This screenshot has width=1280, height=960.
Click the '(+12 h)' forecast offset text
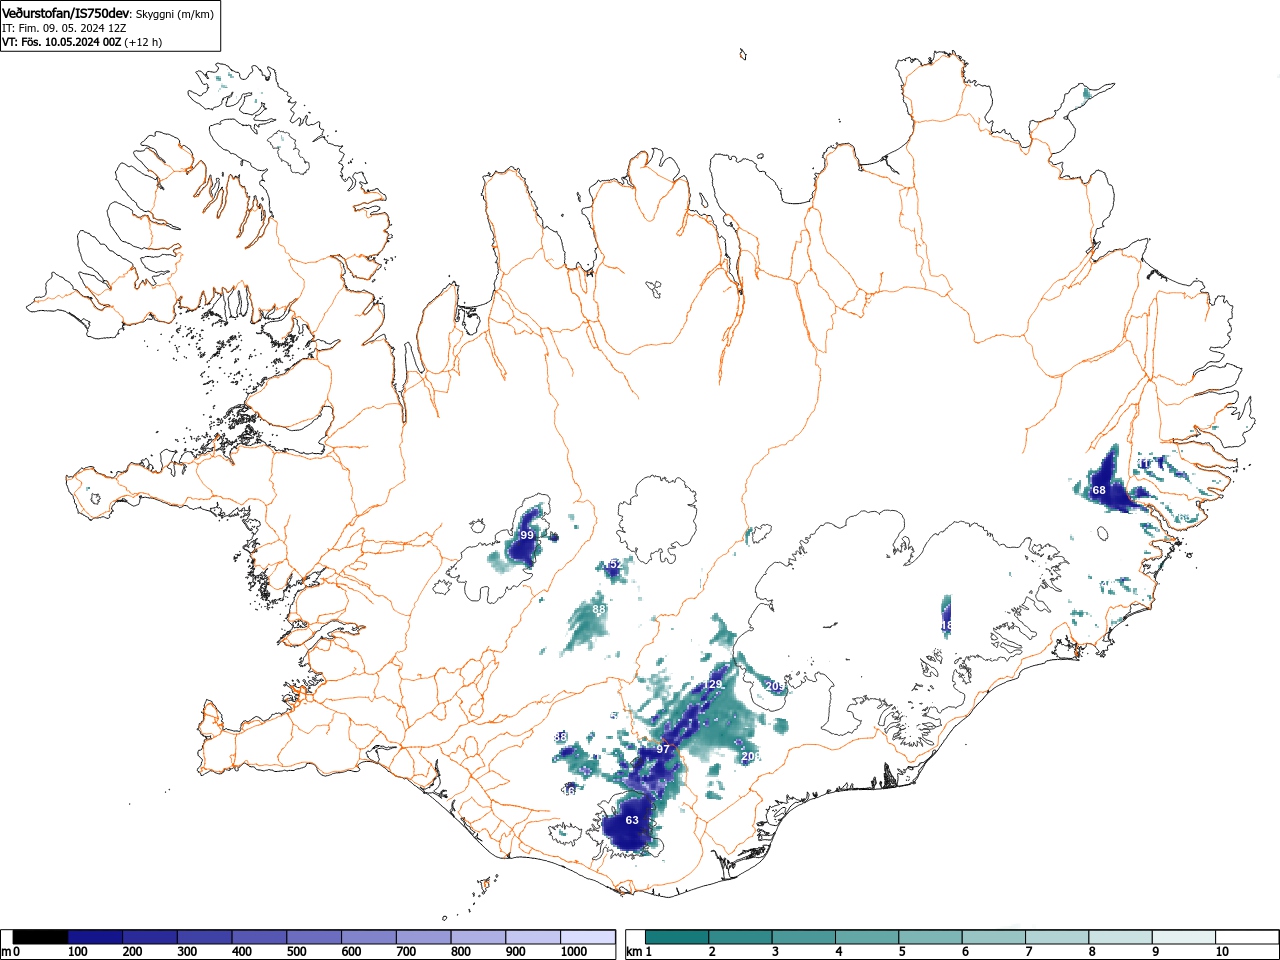(143, 42)
